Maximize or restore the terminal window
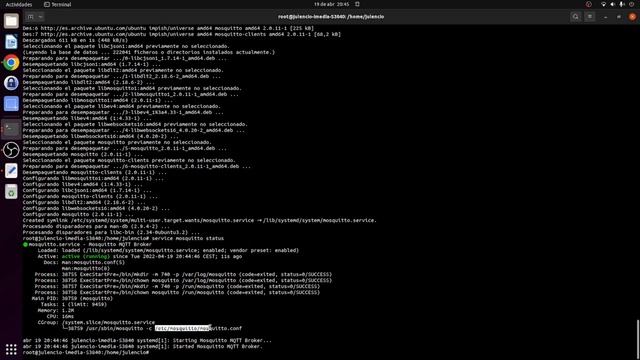 pyautogui.click(x=619, y=17)
